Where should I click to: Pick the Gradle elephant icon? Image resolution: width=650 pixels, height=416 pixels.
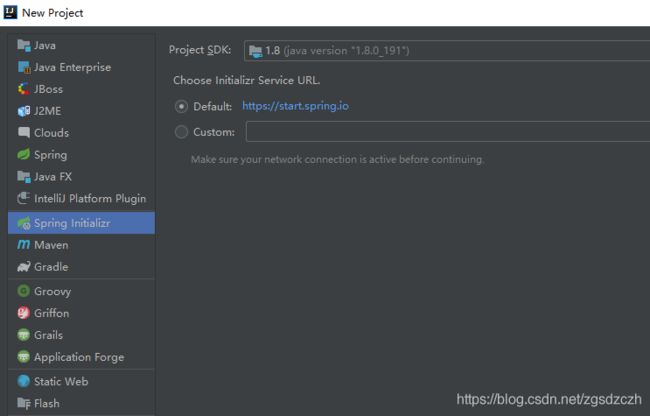tap(24, 266)
